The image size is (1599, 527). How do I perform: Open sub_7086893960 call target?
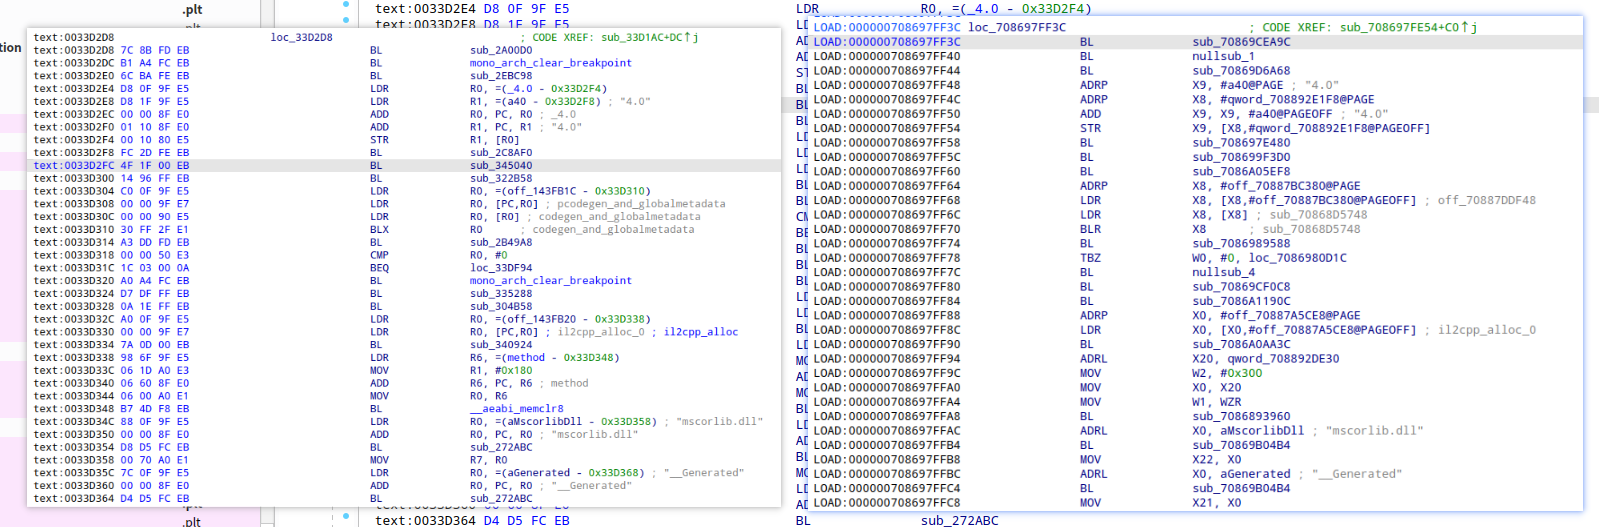pyautogui.click(x=1241, y=416)
